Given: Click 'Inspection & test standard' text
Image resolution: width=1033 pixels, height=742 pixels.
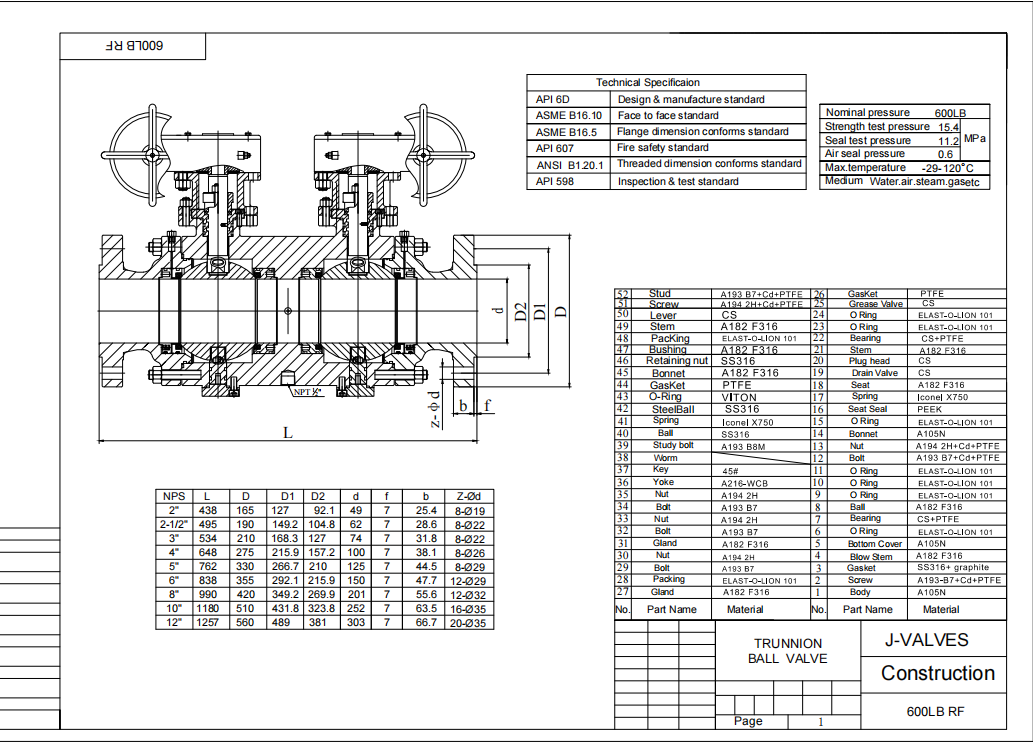Looking at the screenshot, I should (678, 181).
